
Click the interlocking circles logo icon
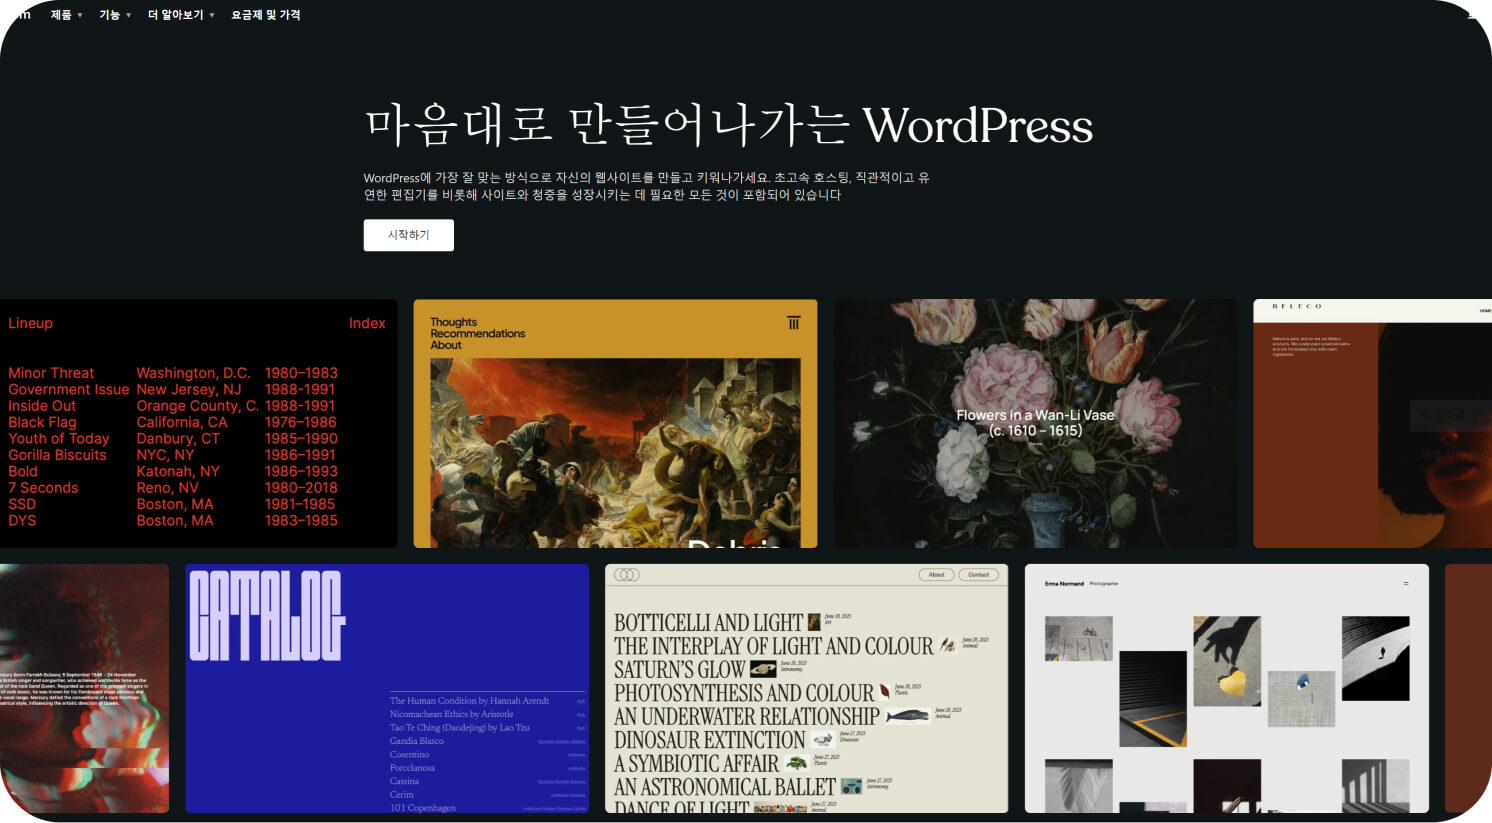(x=627, y=575)
